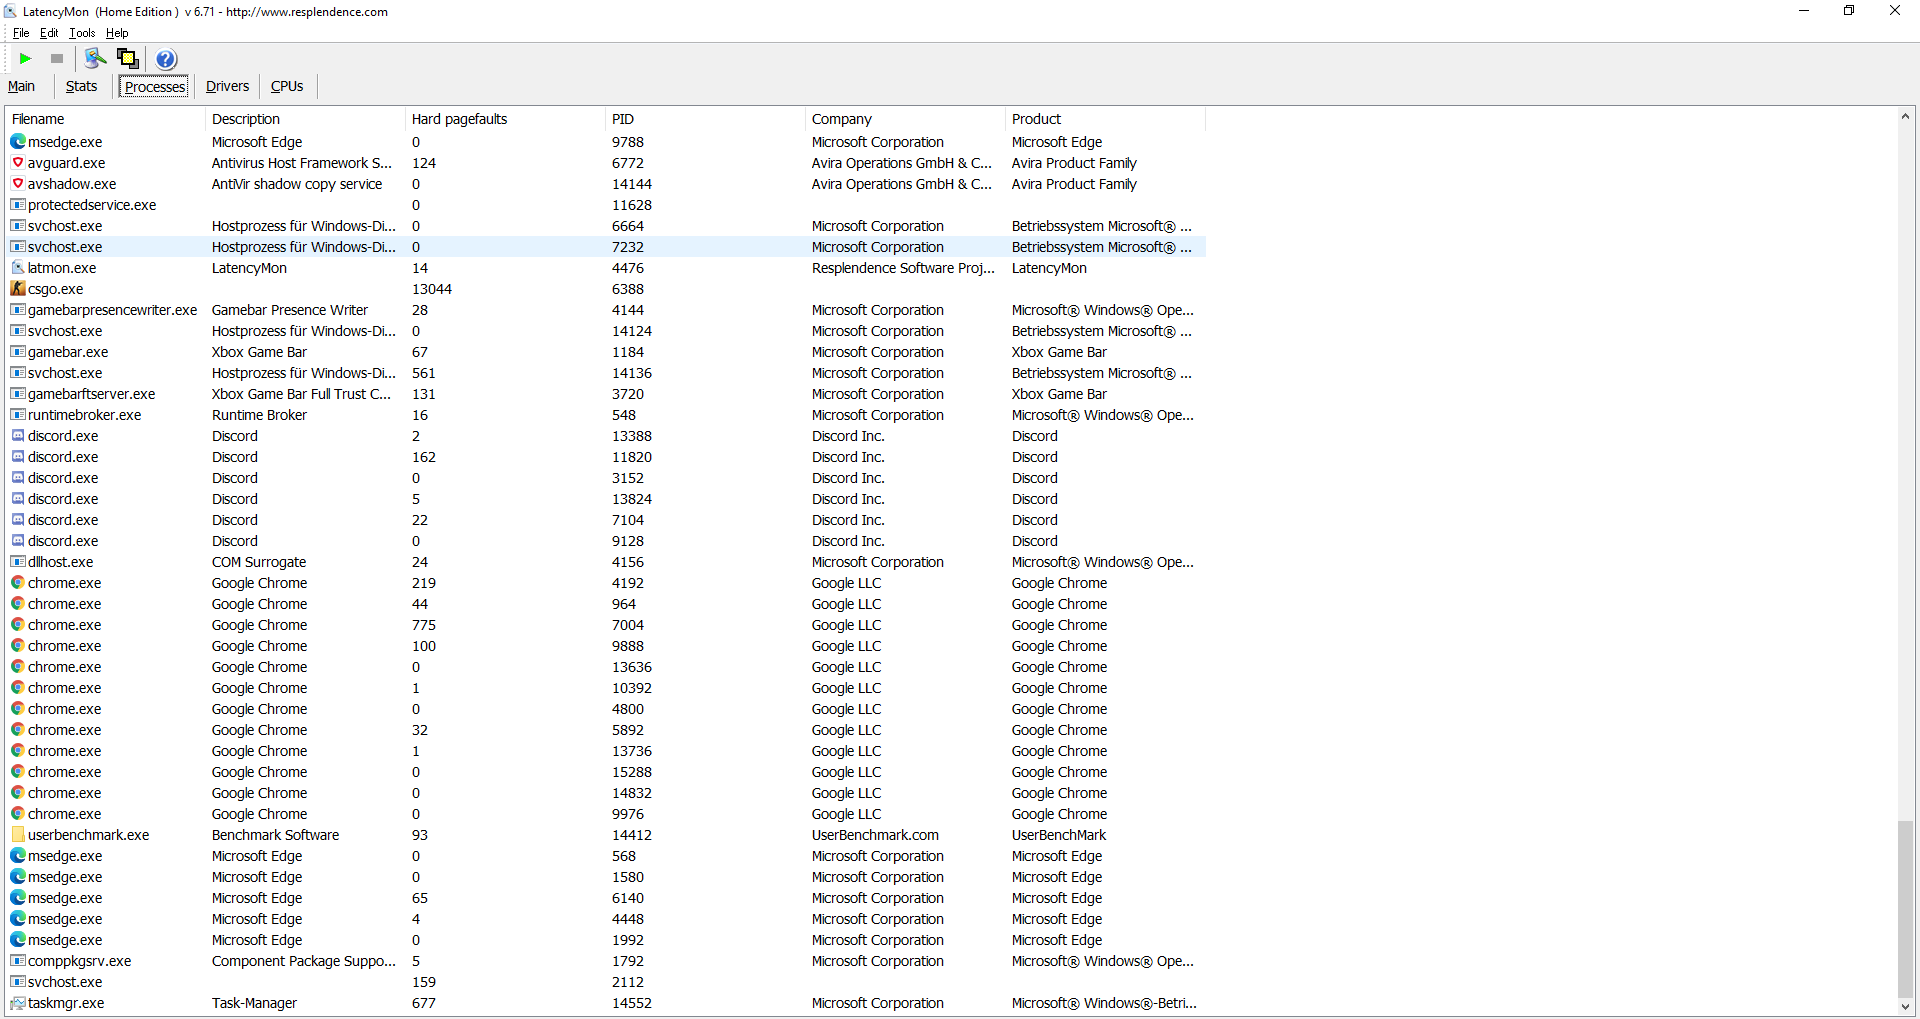Select the "Xbox Game Bar Full Trust C..." cell

point(301,394)
